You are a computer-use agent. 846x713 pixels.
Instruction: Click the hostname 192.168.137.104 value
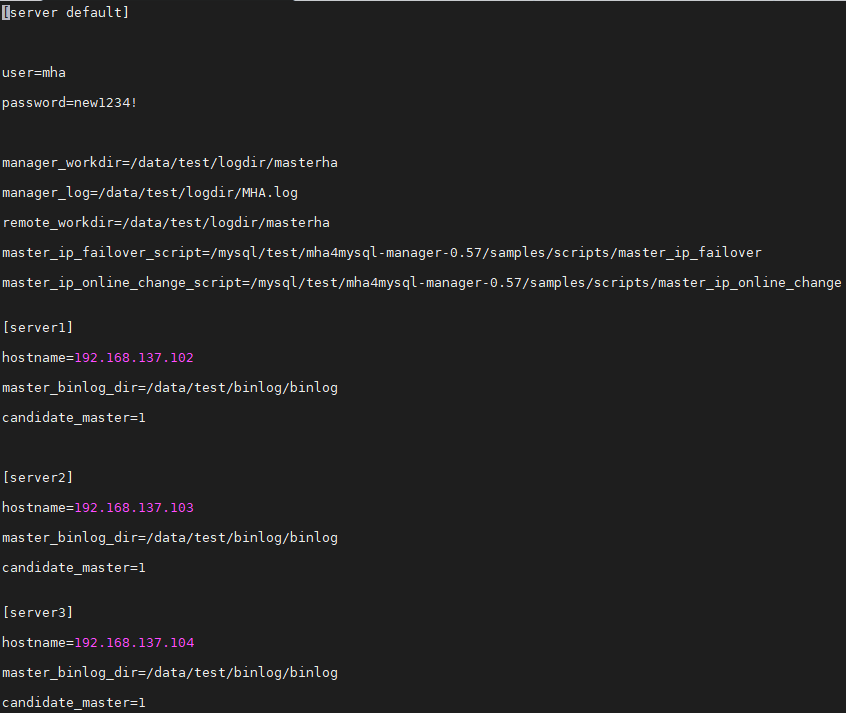[134, 643]
